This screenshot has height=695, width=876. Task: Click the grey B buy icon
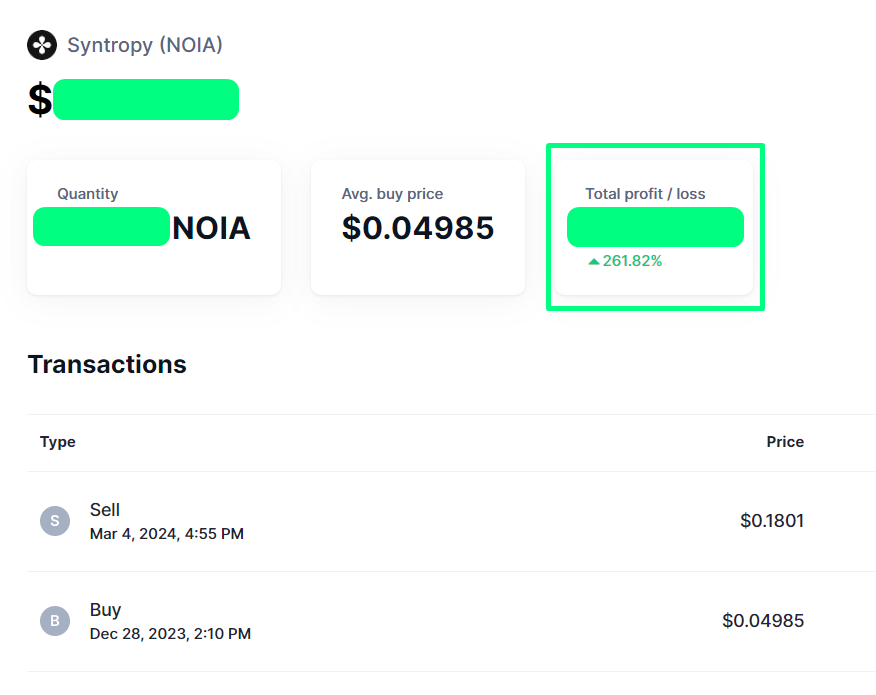coord(55,621)
